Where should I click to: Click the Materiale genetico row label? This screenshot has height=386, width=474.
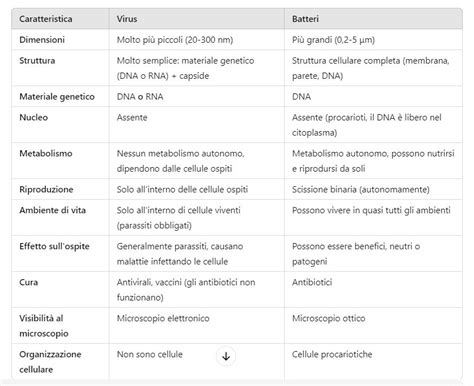coord(57,97)
